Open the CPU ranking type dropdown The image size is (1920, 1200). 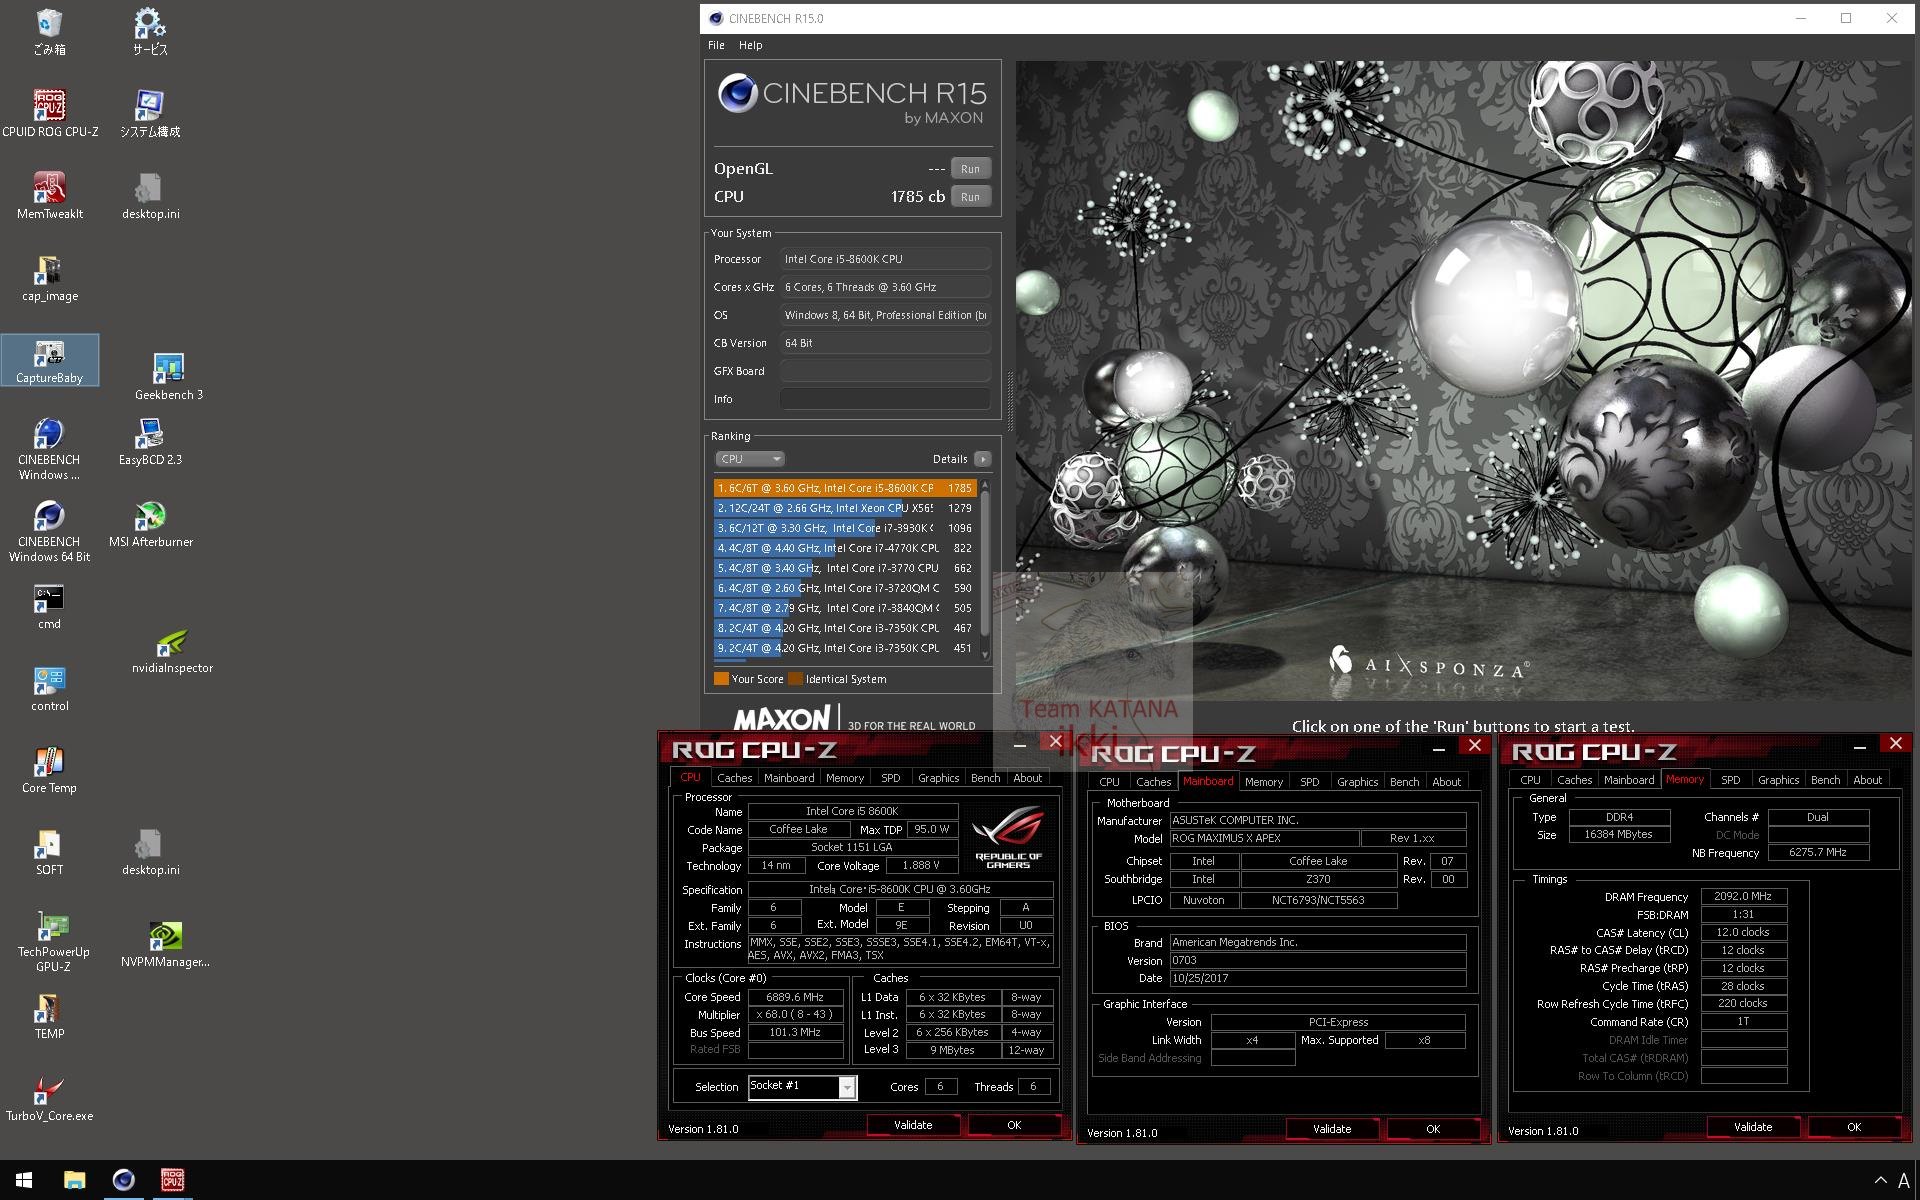[x=749, y=459]
